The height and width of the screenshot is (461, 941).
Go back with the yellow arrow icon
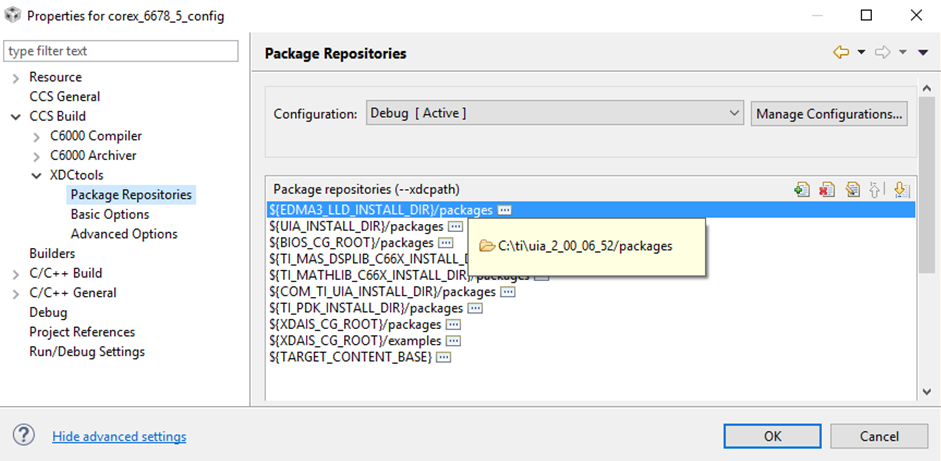(841, 53)
